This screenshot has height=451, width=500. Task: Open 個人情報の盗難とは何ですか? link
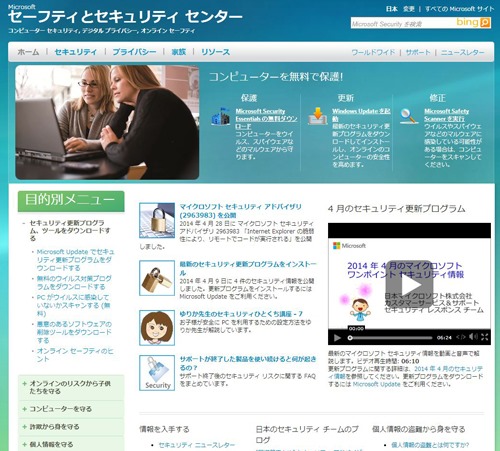tap(430, 445)
